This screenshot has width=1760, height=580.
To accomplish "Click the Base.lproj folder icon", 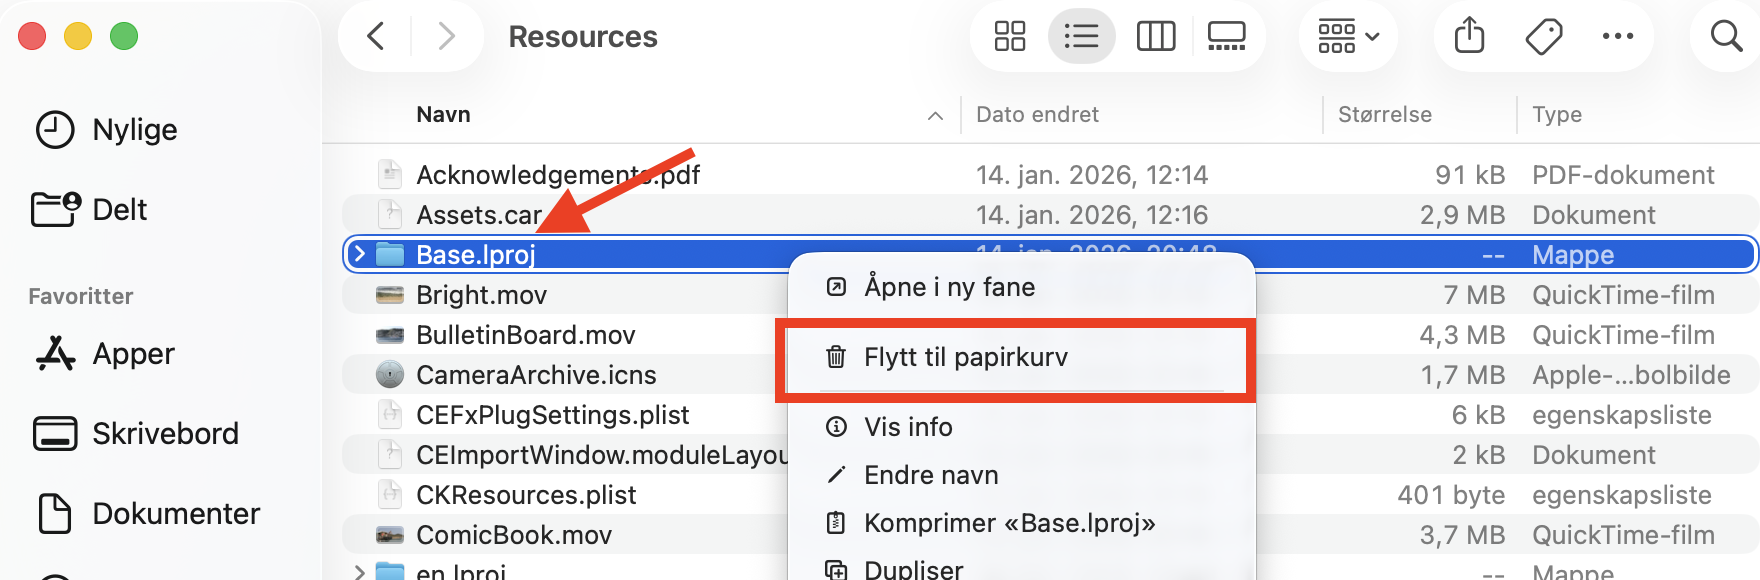I will (390, 254).
